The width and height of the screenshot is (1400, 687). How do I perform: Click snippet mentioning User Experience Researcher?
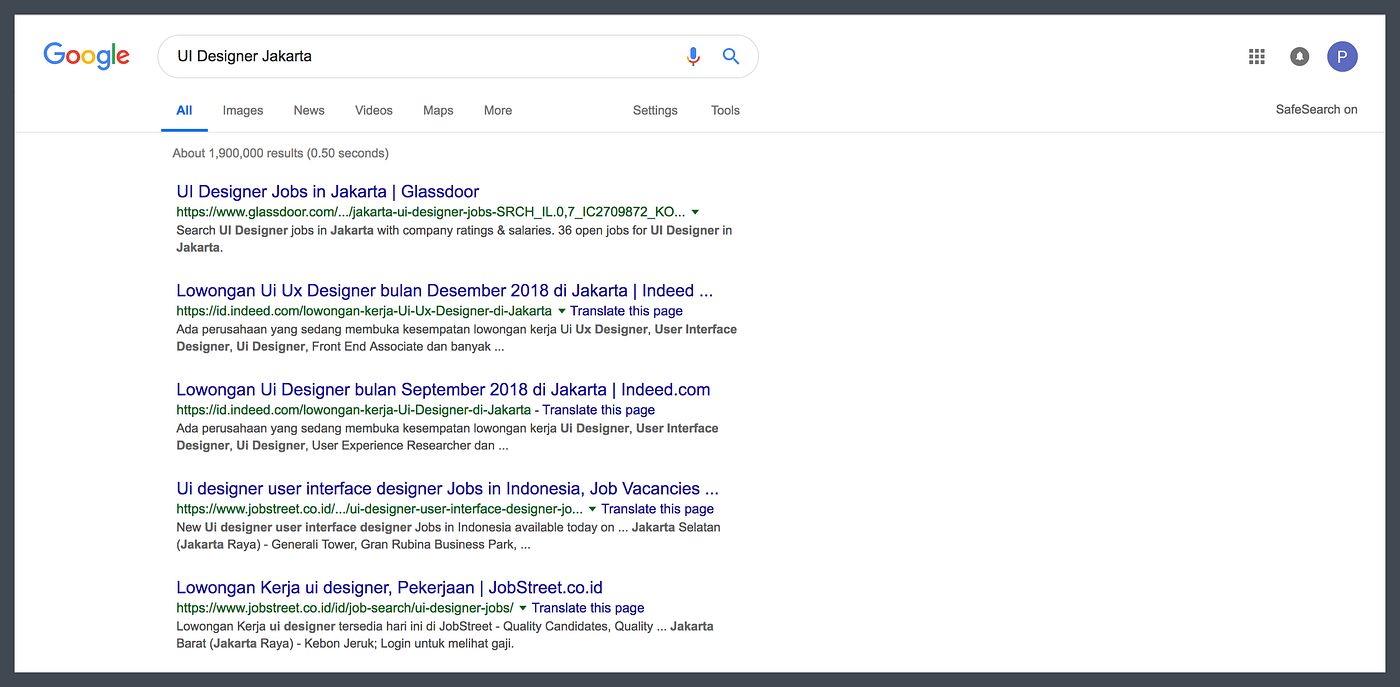pyautogui.click(x=447, y=437)
